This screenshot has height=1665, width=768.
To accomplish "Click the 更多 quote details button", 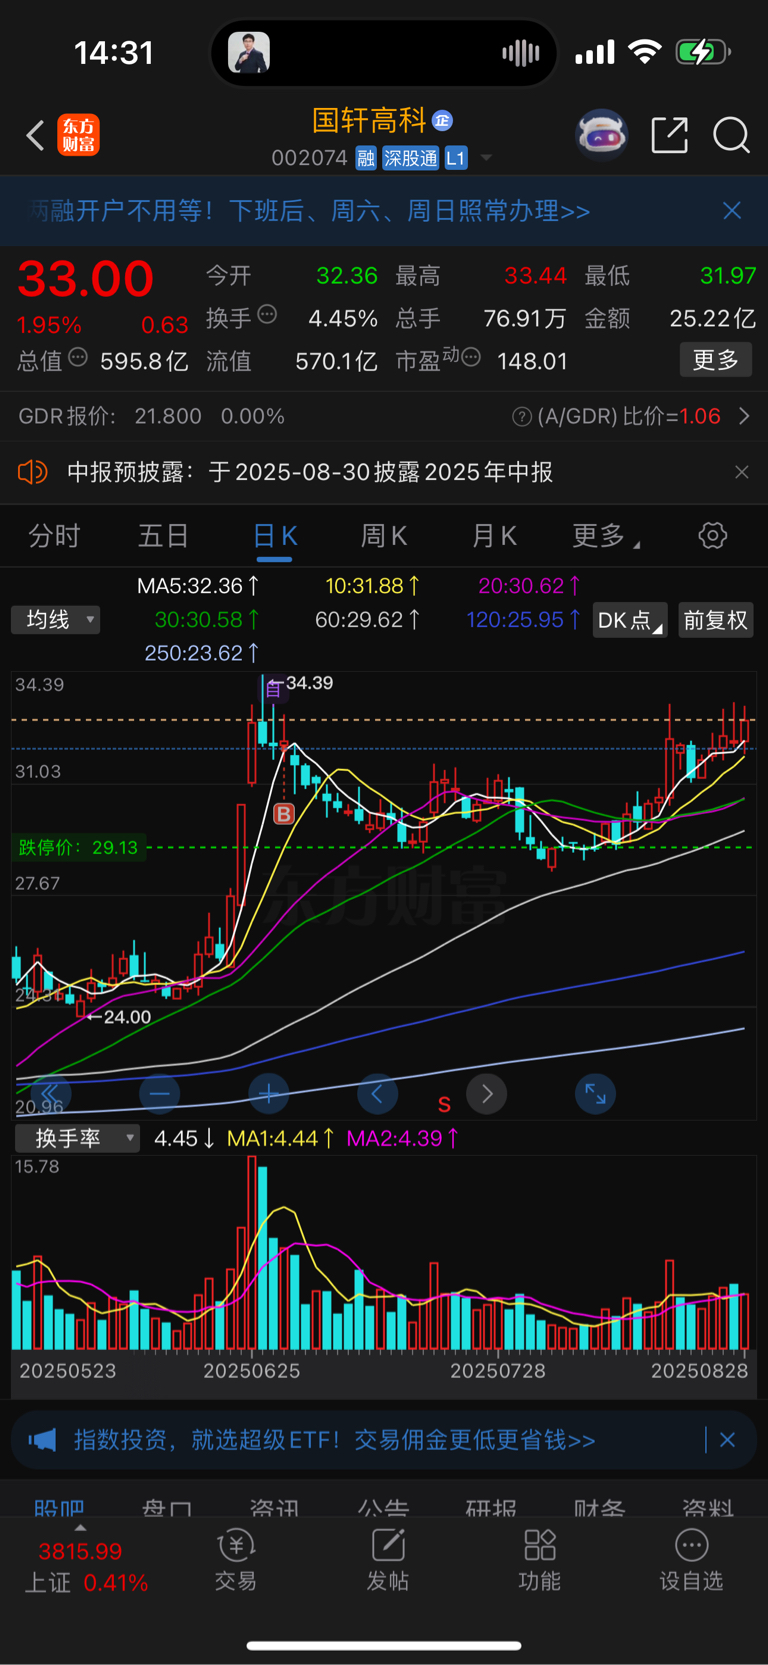I will point(716,360).
